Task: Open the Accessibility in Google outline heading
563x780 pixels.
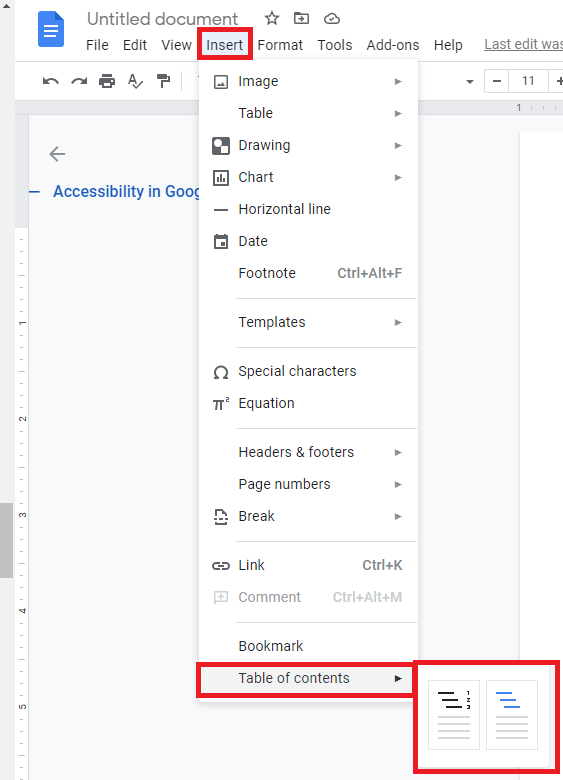Action: pos(126,192)
